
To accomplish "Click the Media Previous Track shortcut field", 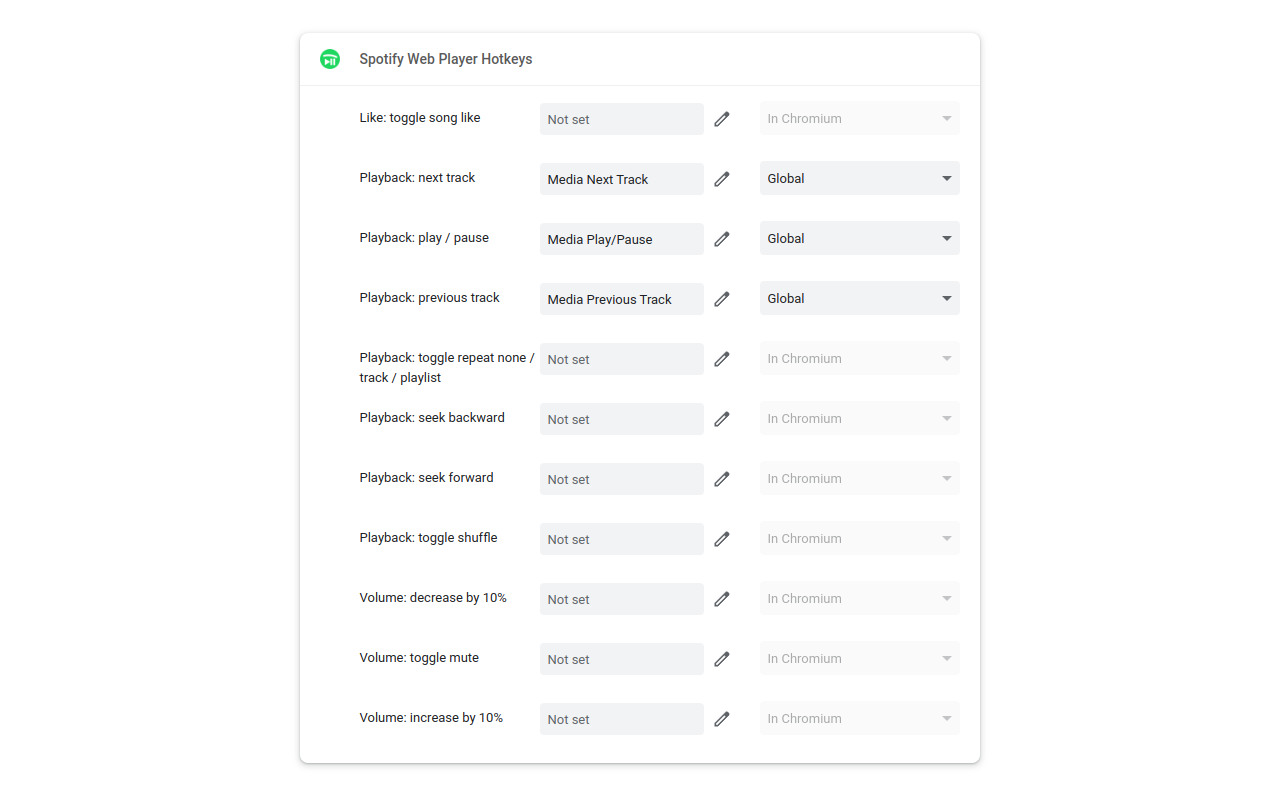I will click(622, 299).
